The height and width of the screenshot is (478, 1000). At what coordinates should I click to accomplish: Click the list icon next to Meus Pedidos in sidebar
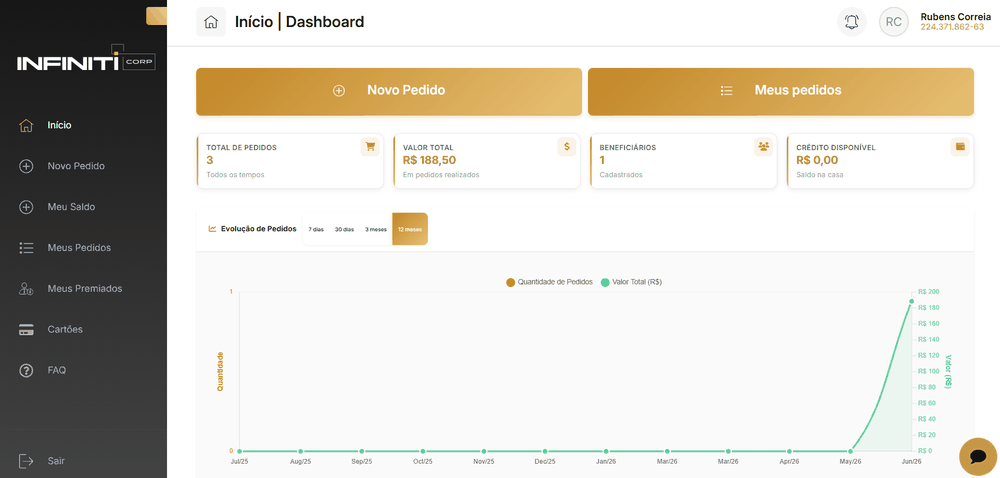26,248
